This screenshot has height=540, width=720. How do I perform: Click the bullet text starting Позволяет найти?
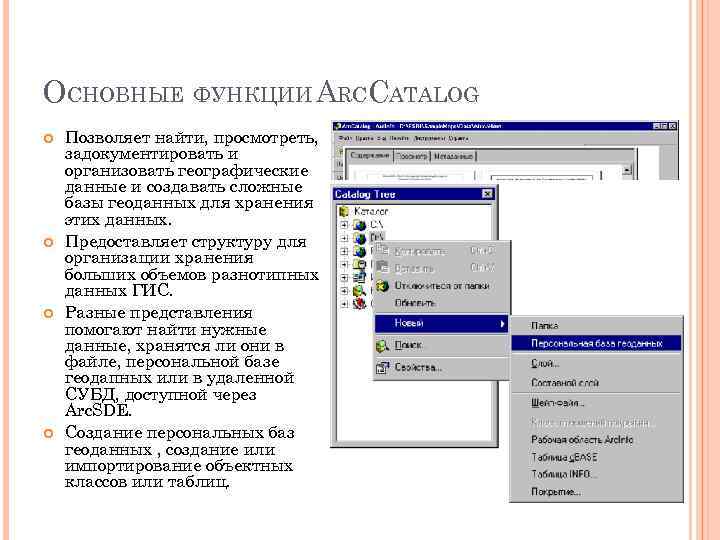pos(191,178)
